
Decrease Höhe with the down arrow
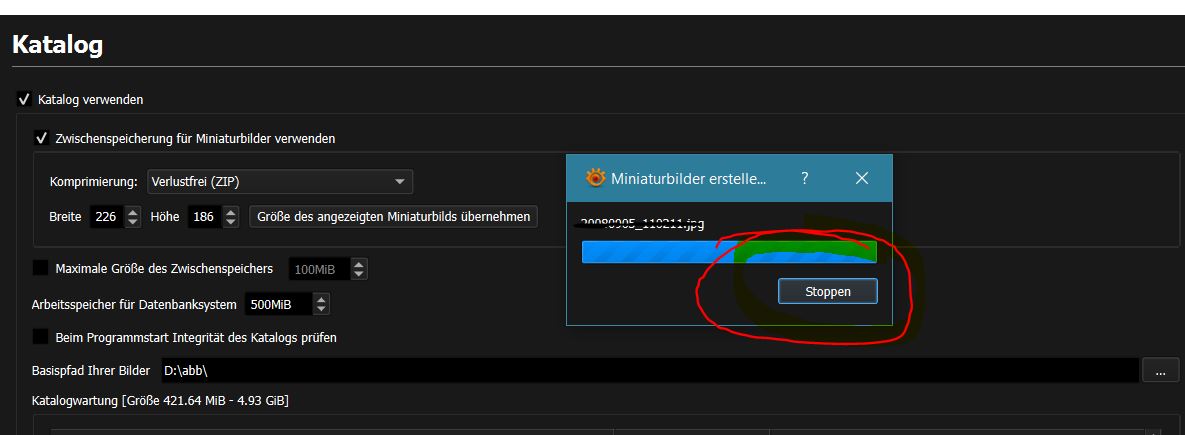[231, 222]
